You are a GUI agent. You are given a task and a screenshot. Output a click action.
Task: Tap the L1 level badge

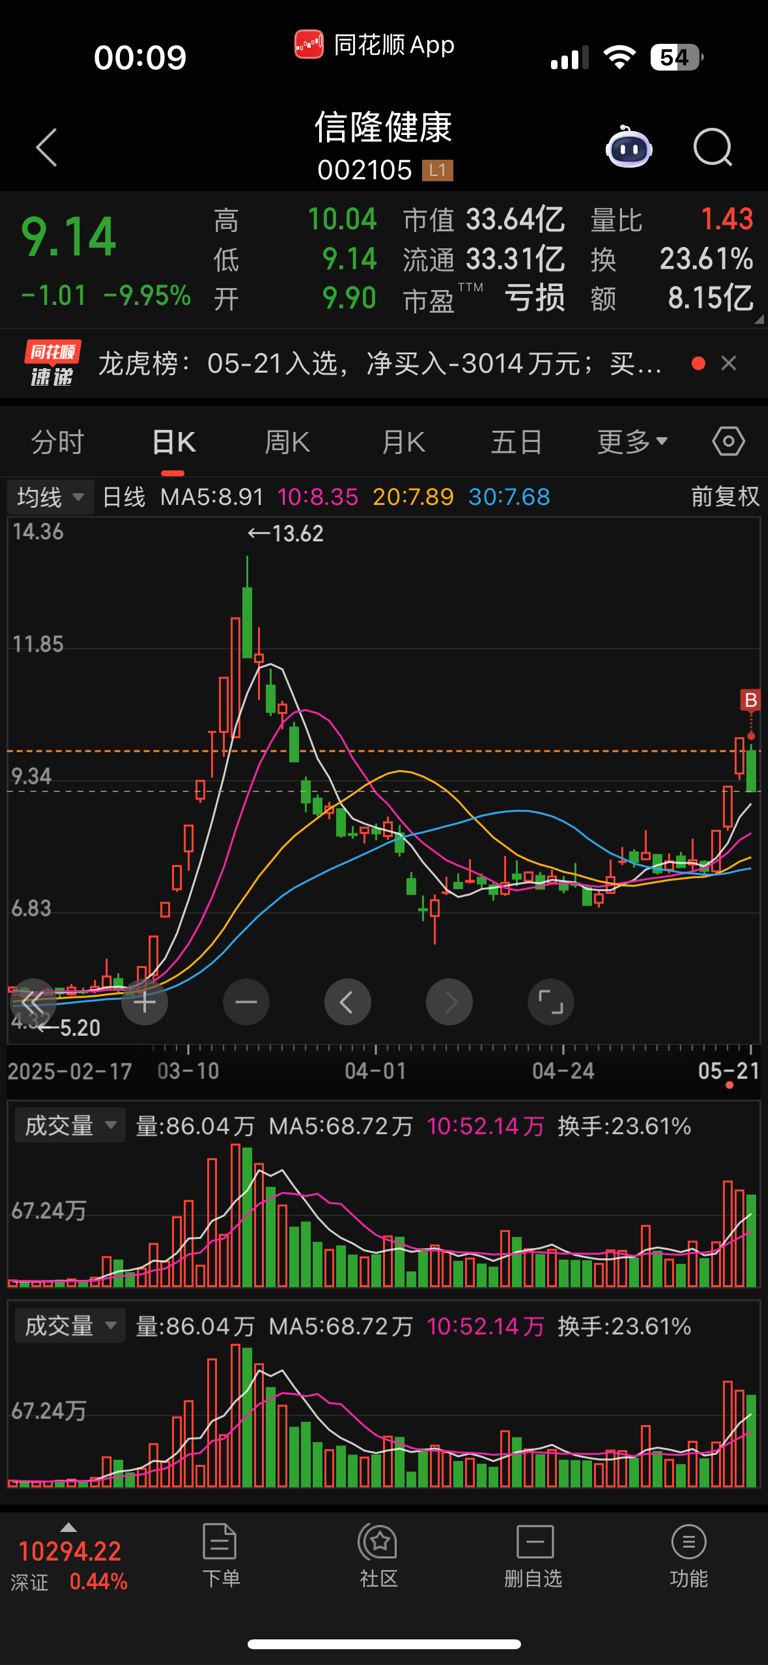[x=437, y=170]
